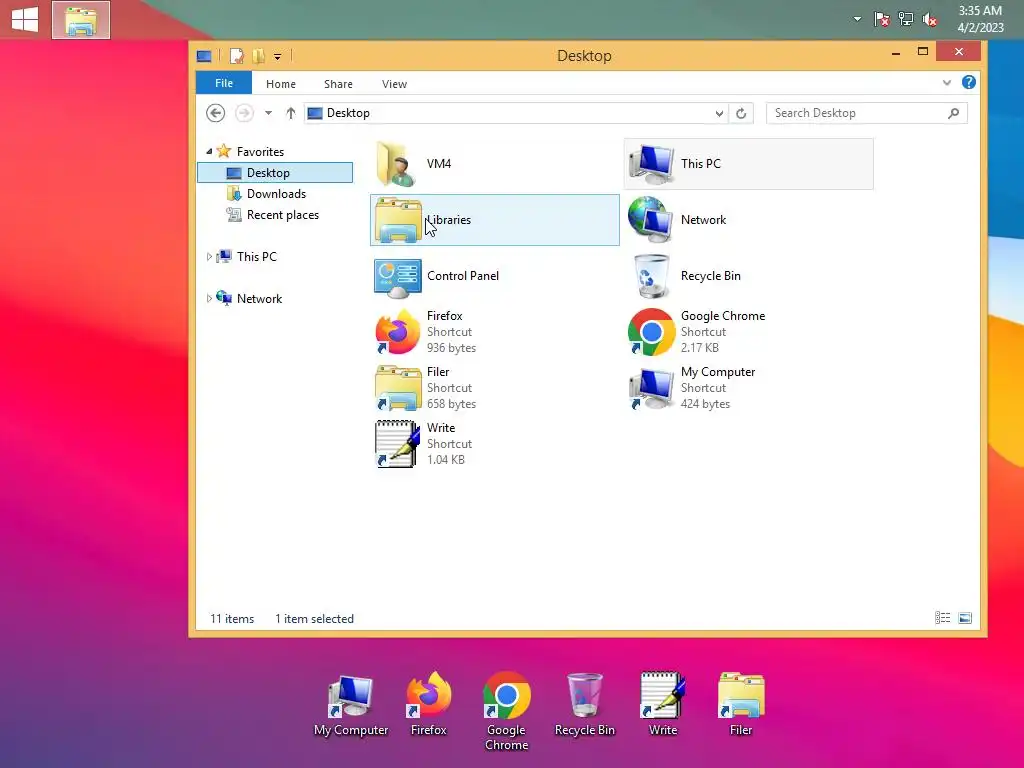
Task: Open the Share ribbon tab
Action: (x=338, y=84)
